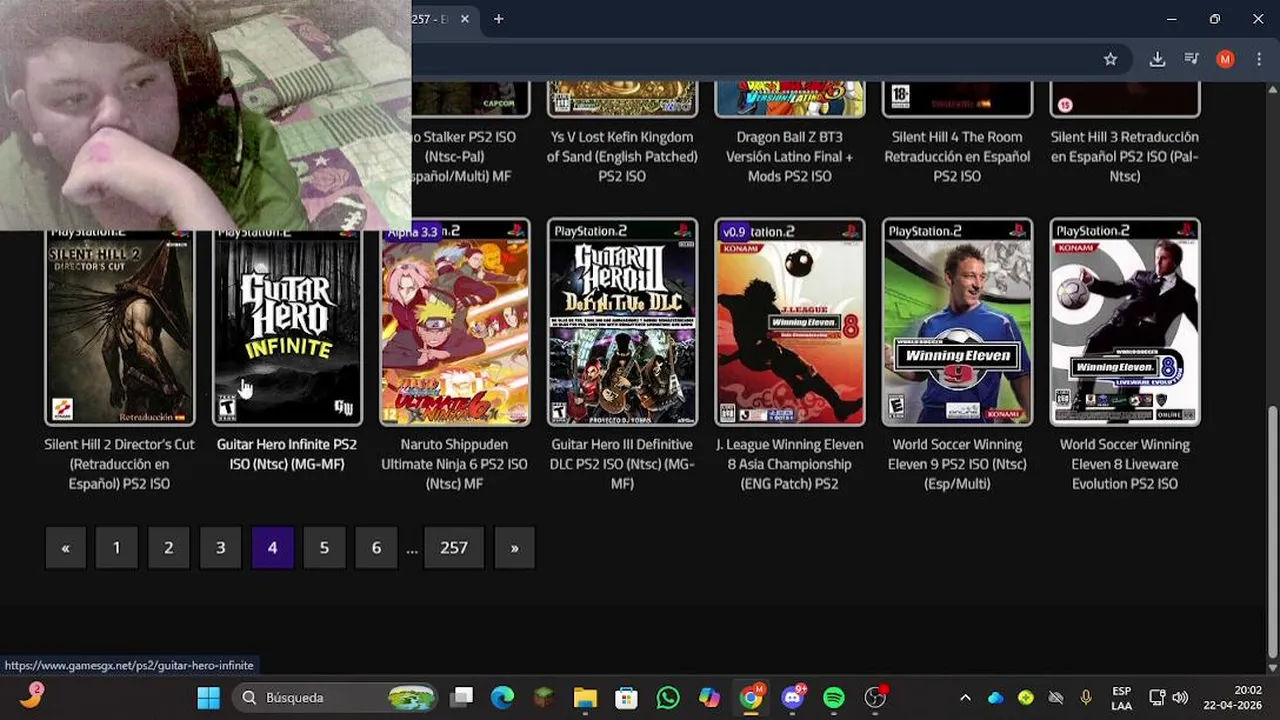Open Copilot icon on taskbar

coord(709,697)
